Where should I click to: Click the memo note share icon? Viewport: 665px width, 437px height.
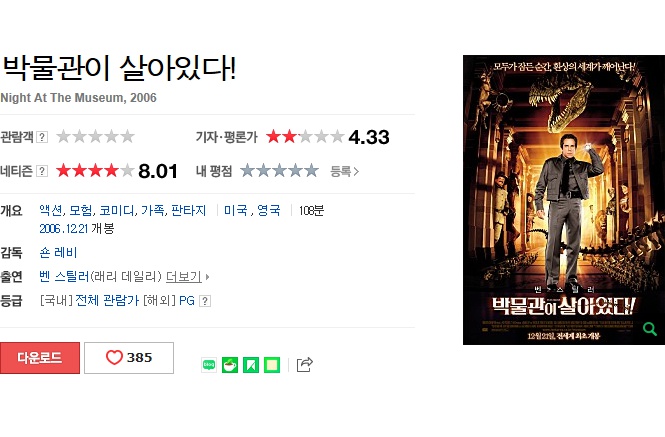coord(272,365)
